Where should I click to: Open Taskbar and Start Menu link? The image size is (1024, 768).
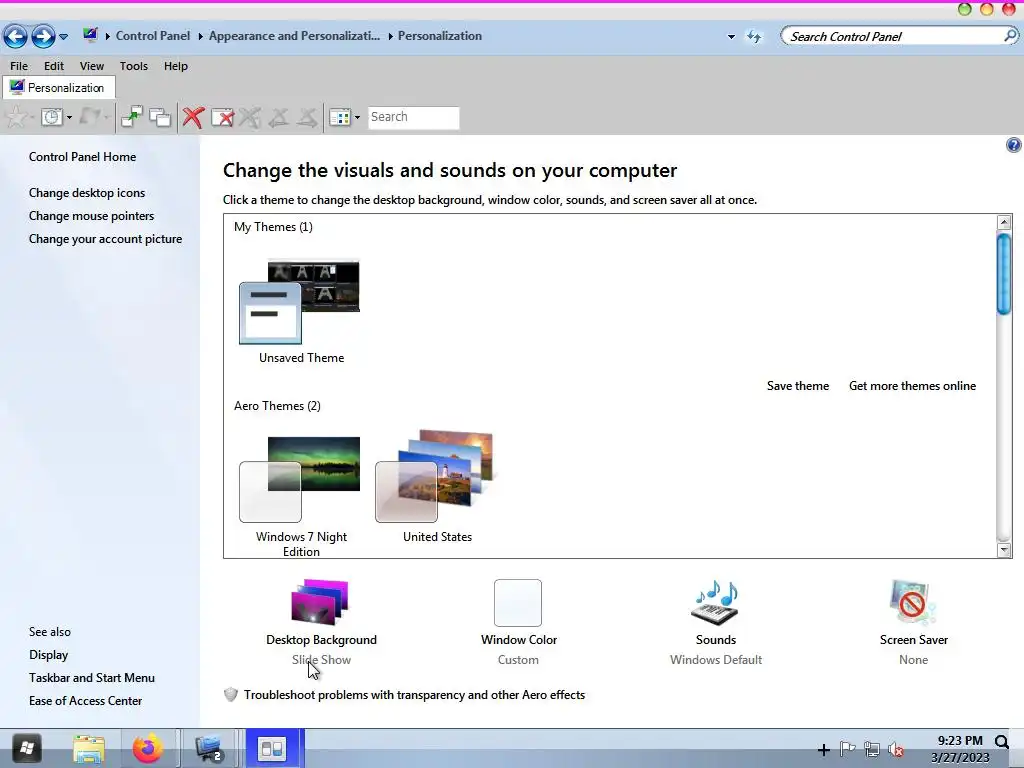(x=91, y=678)
